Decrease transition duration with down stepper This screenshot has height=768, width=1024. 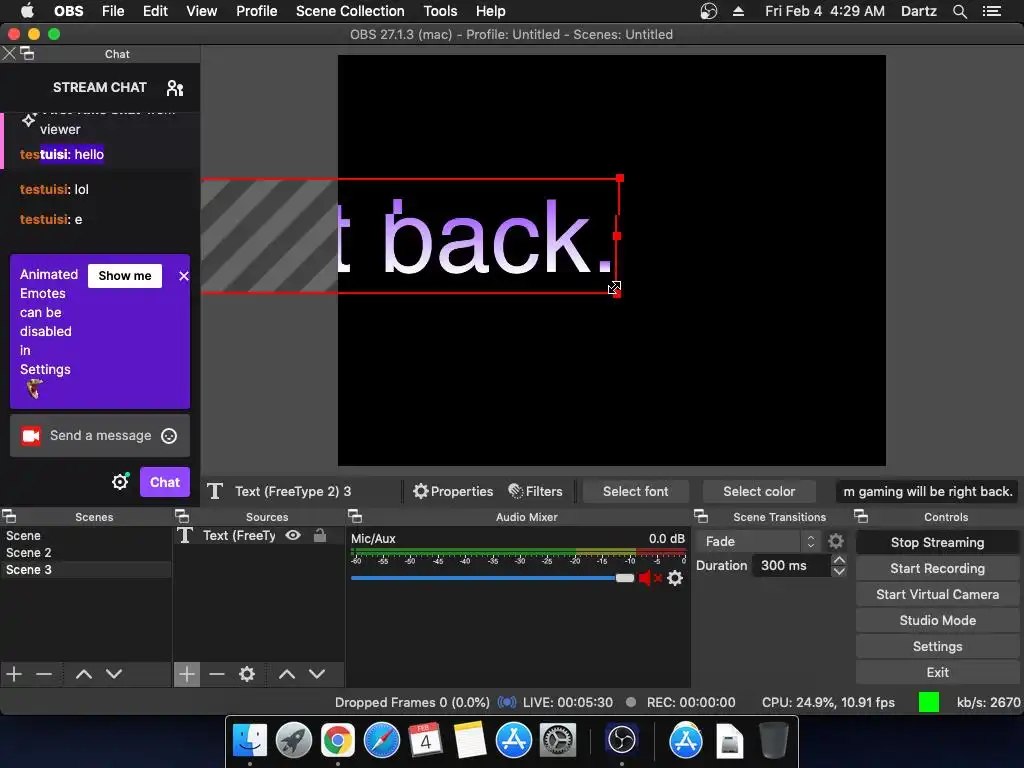tap(839, 571)
